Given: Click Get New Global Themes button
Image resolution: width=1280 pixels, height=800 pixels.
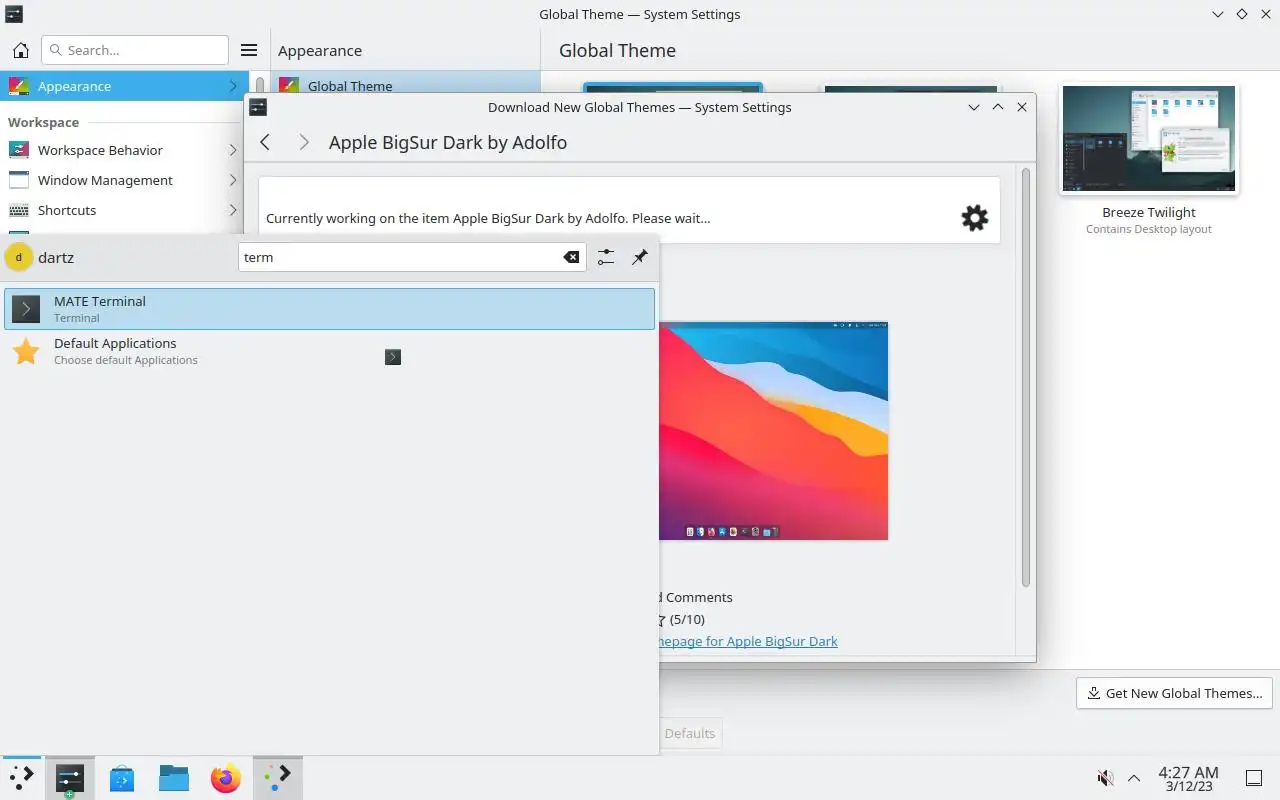Looking at the screenshot, I should (1174, 693).
